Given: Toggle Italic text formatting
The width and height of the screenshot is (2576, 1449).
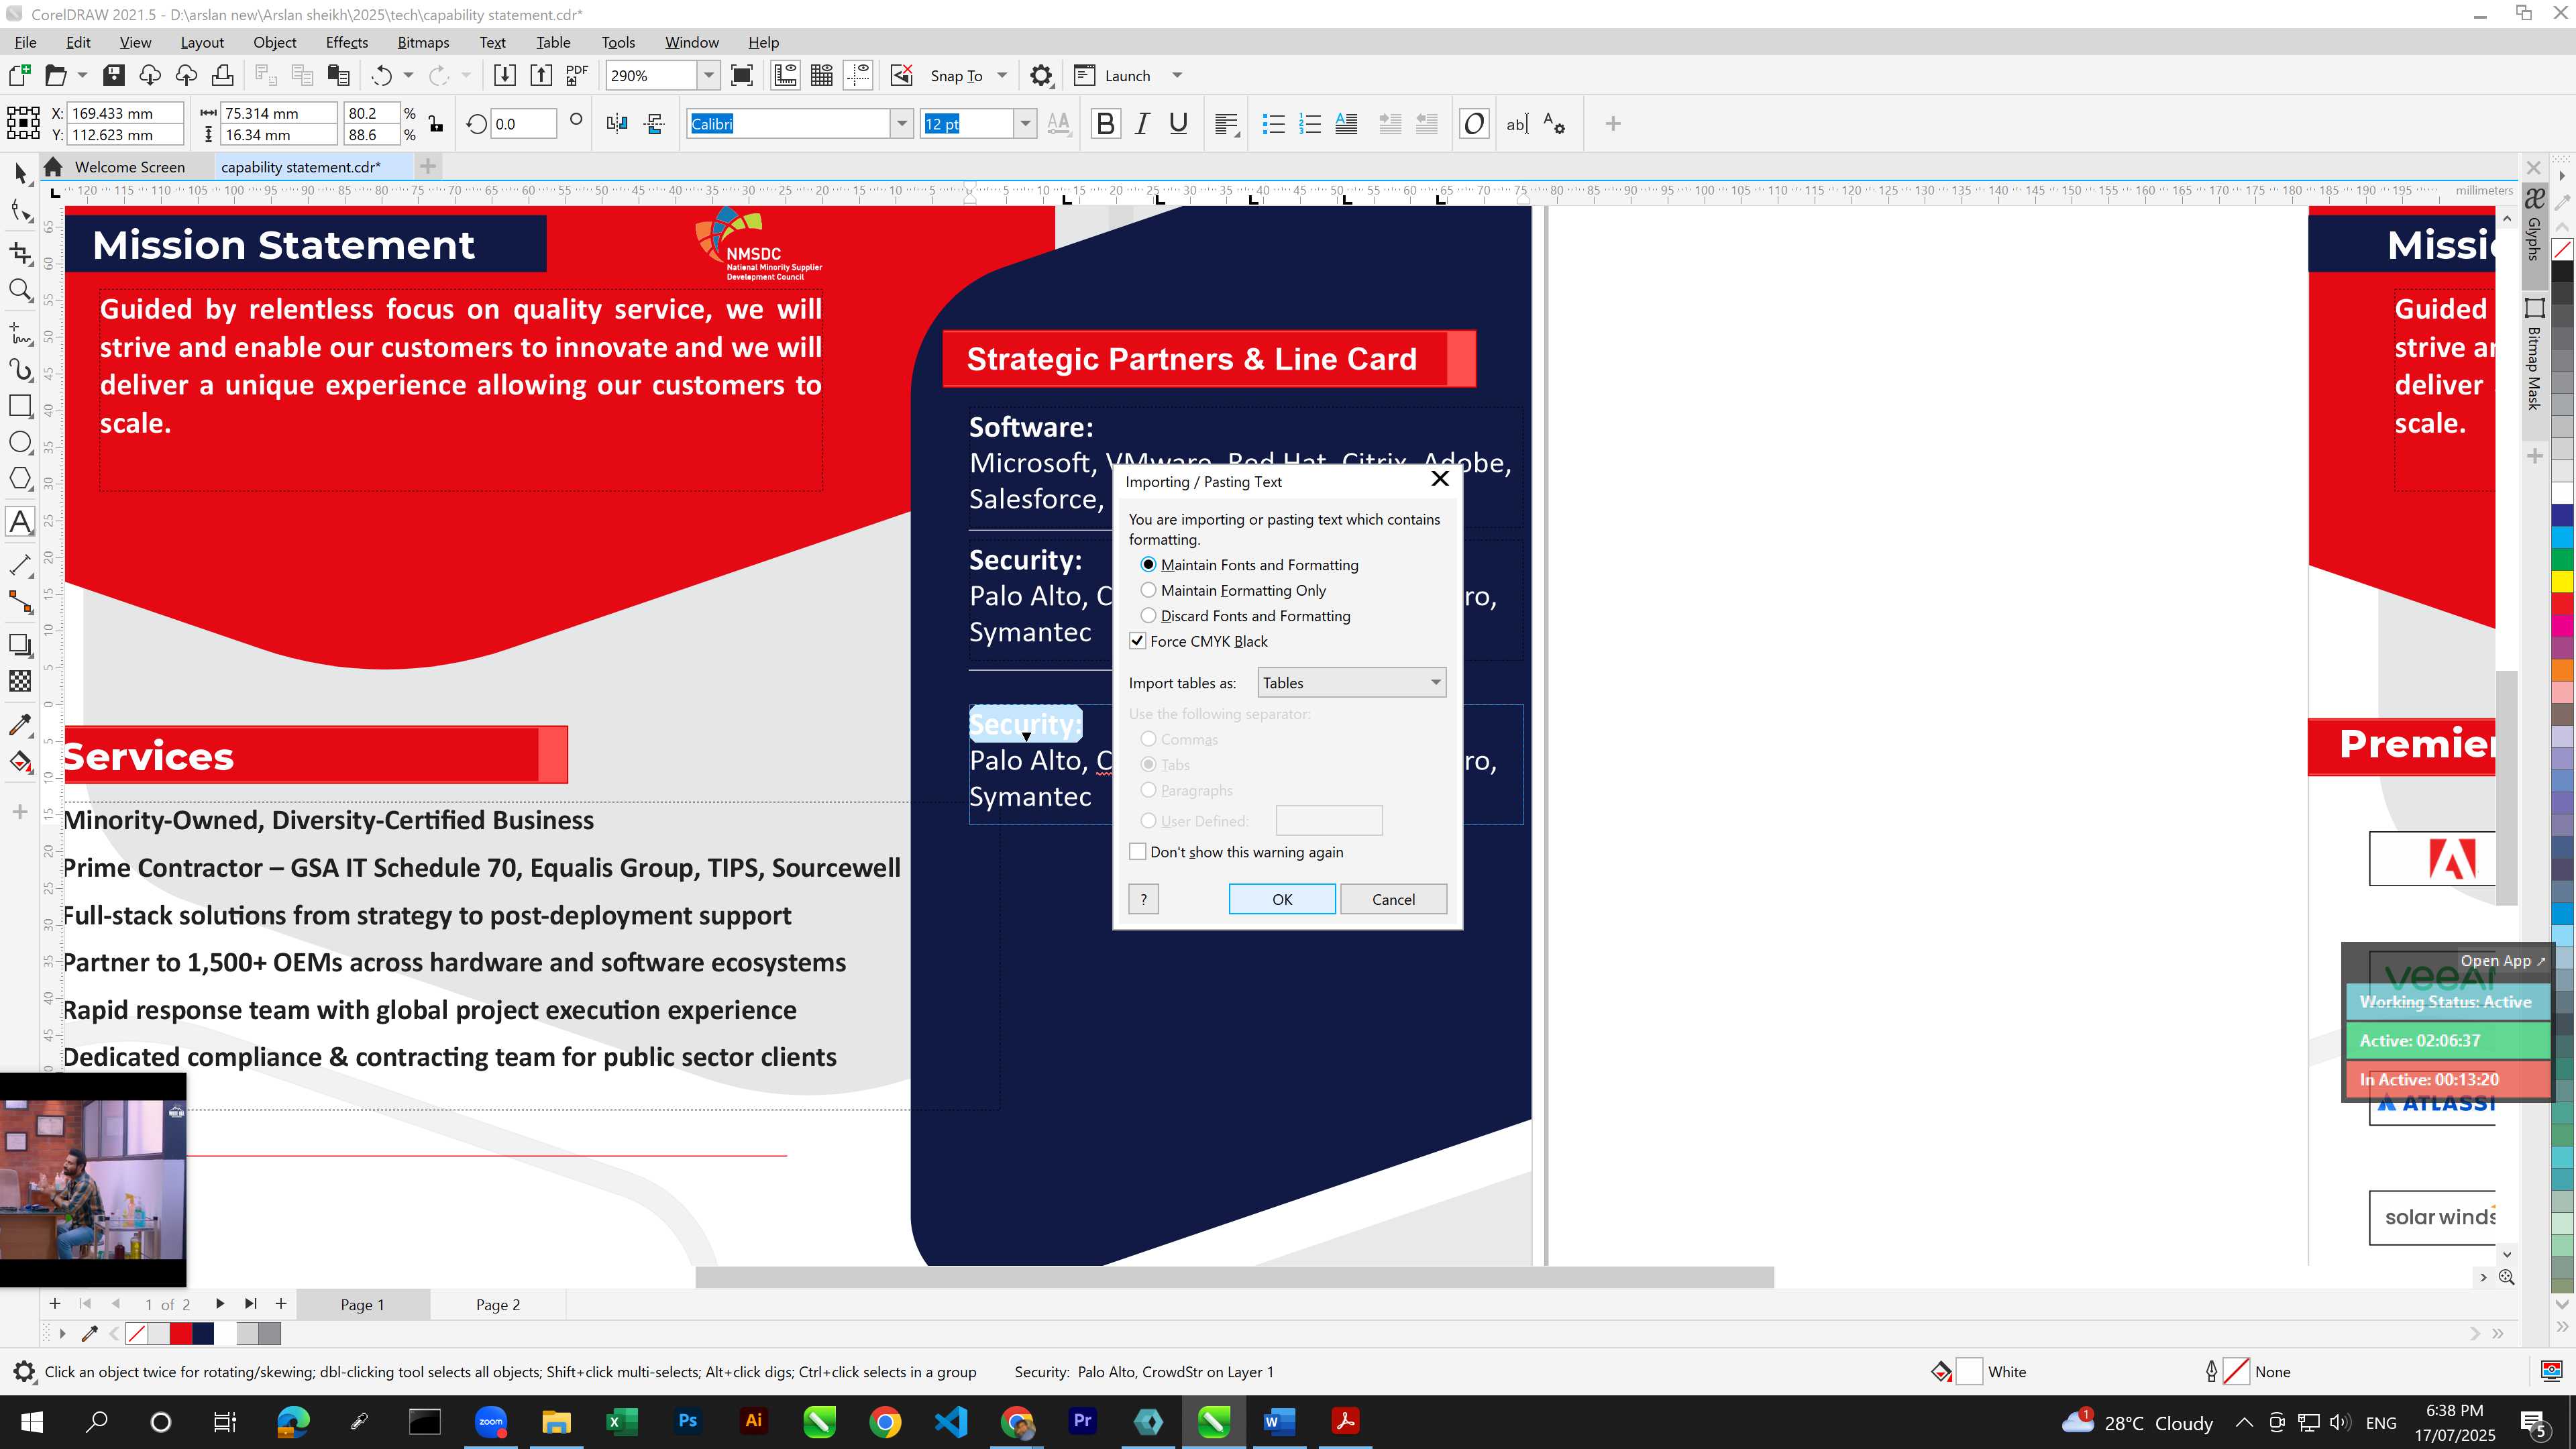Looking at the screenshot, I should [1142, 124].
